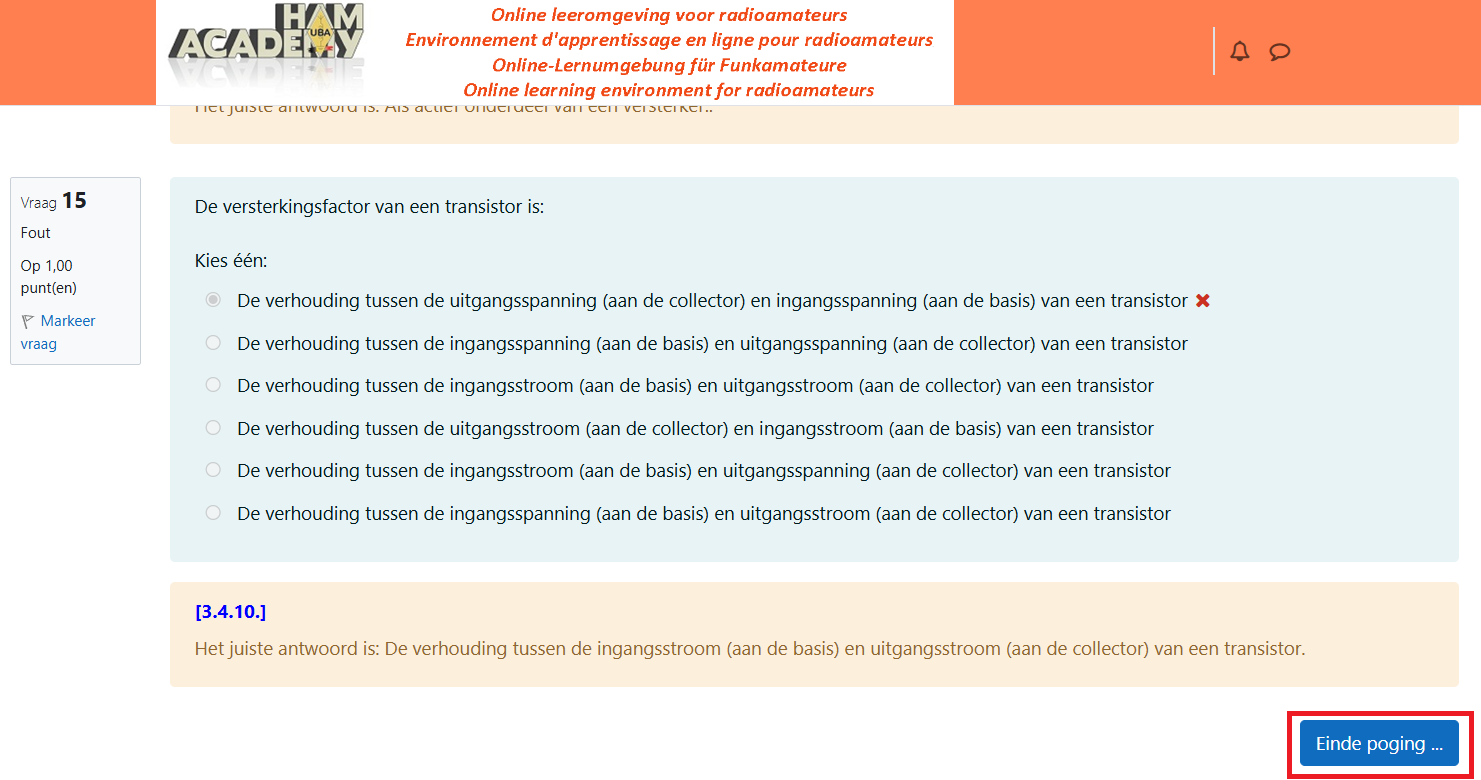1481x780 pixels.
Task: Click the 'Op 1,00 punt(en)' score text
Action: click(49, 277)
